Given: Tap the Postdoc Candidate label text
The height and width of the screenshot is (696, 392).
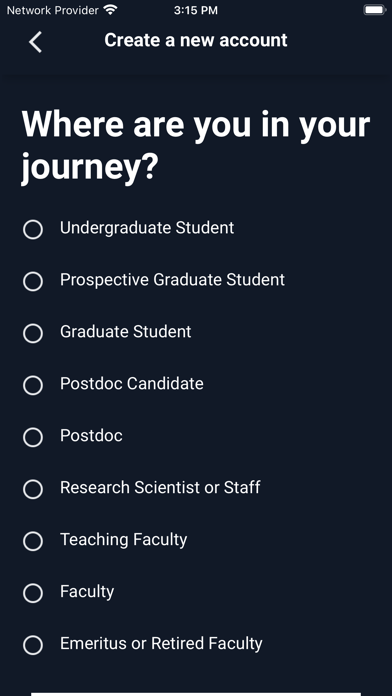Looking at the screenshot, I should tap(132, 384).
